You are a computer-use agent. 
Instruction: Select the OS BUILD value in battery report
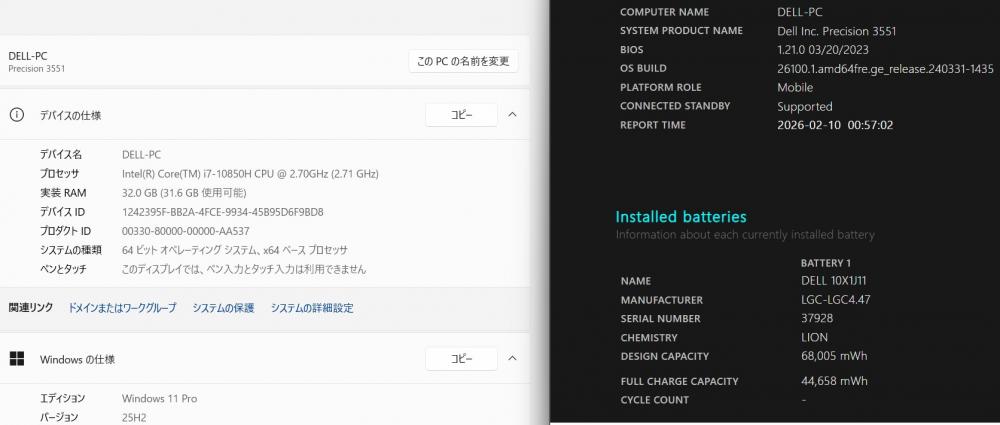(885, 68)
